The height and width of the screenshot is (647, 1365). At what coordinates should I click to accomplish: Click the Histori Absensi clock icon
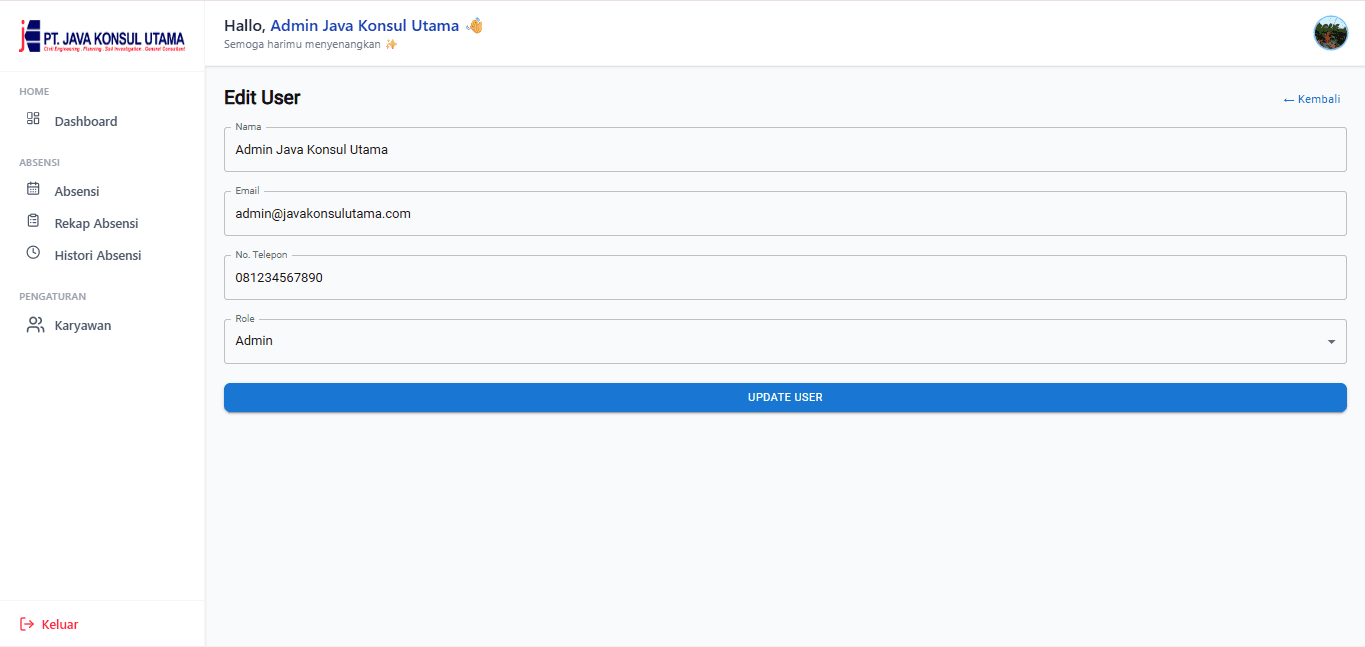[34, 254]
